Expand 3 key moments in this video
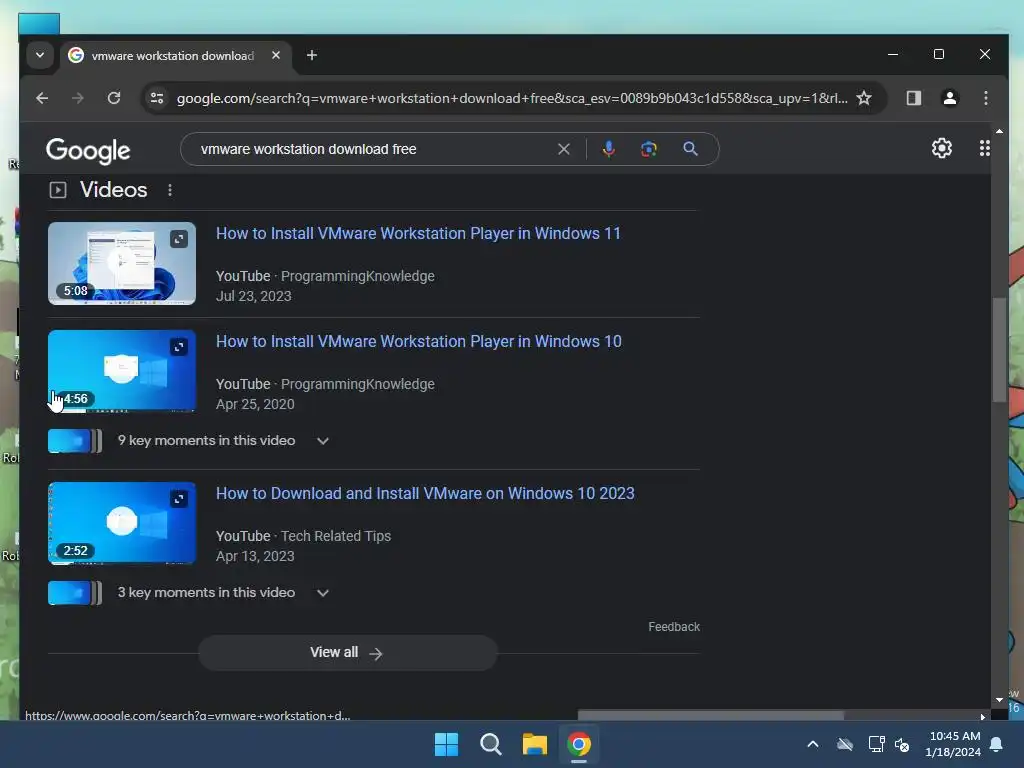The width and height of the screenshot is (1024, 768). click(x=223, y=593)
